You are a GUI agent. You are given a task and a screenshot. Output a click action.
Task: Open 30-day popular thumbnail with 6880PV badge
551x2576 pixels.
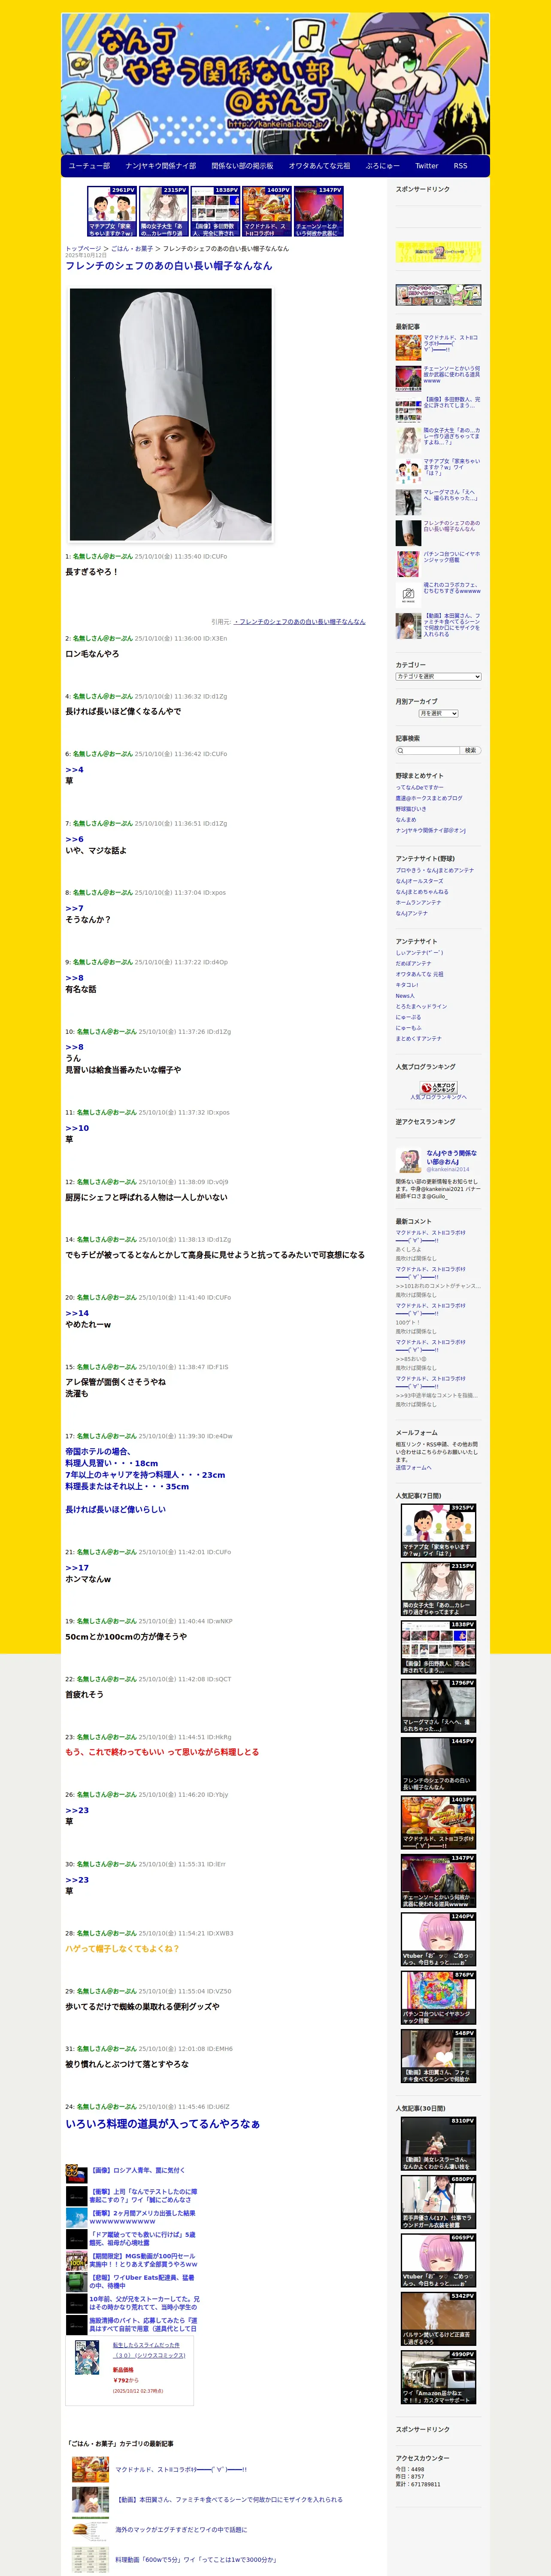tap(438, 2202)
